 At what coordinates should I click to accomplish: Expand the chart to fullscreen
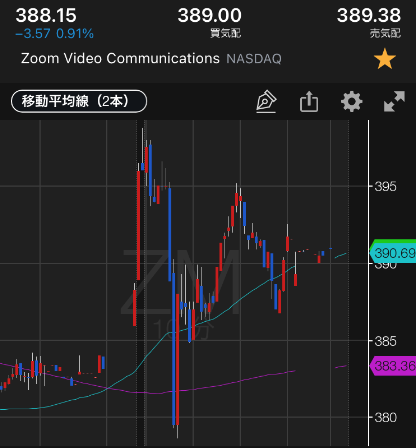tap(394, 101)
